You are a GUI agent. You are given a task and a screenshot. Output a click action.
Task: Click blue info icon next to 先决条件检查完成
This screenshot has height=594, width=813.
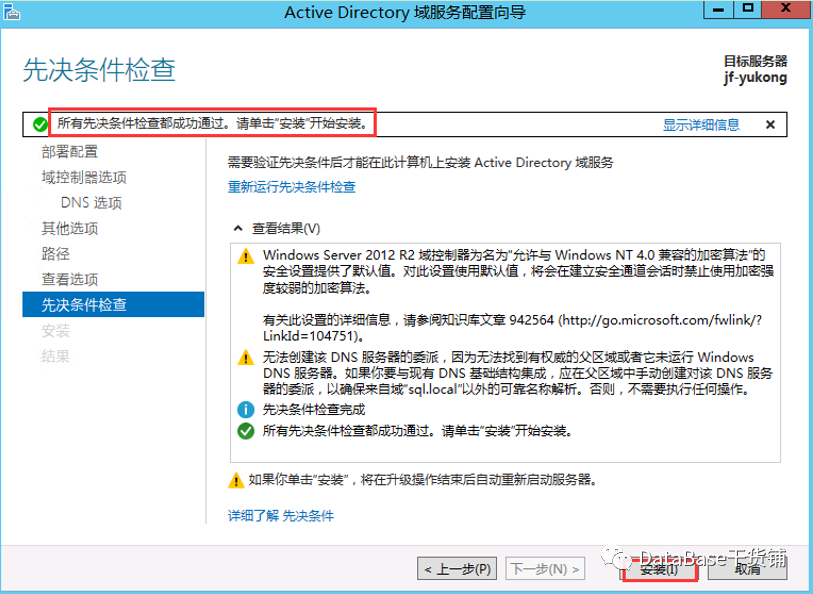(x=245, y=409)
